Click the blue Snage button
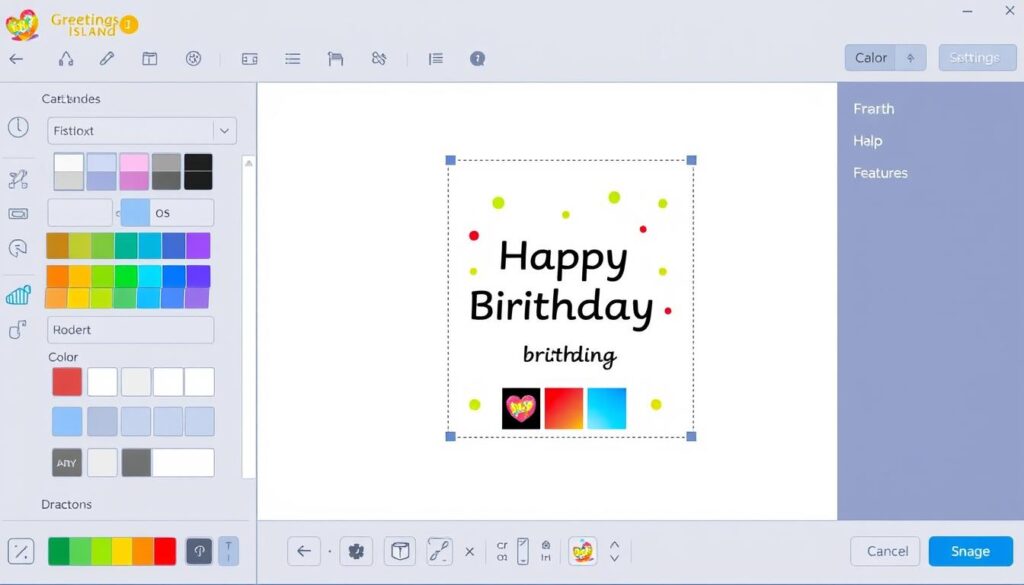This screenshot has height=585, width=1024. pyautogui.click(x=969, y=551)
